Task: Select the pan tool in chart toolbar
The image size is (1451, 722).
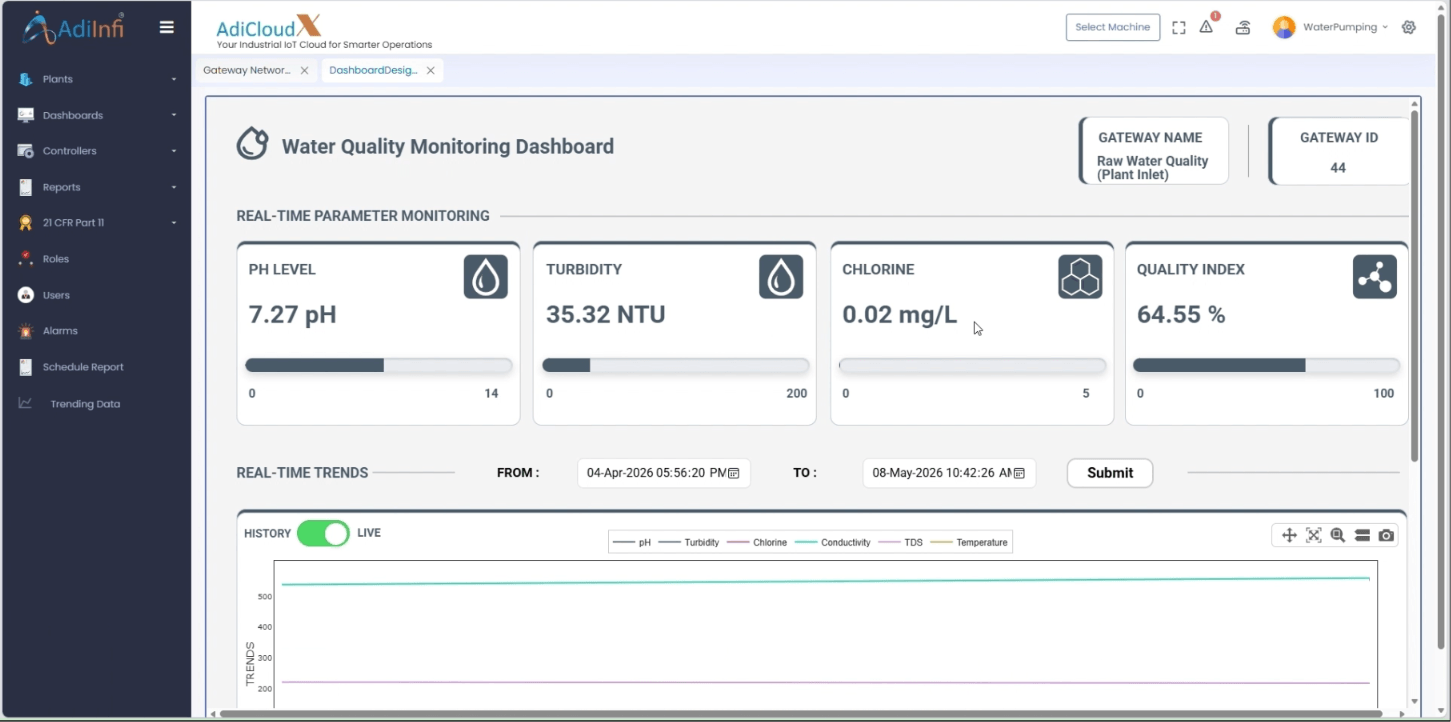Action: (1289, 536)
